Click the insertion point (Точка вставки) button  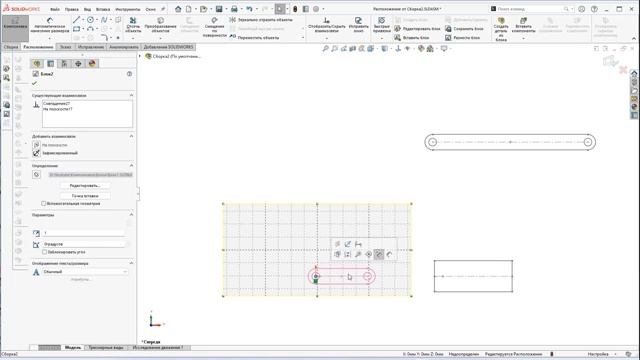pos(85,196)
